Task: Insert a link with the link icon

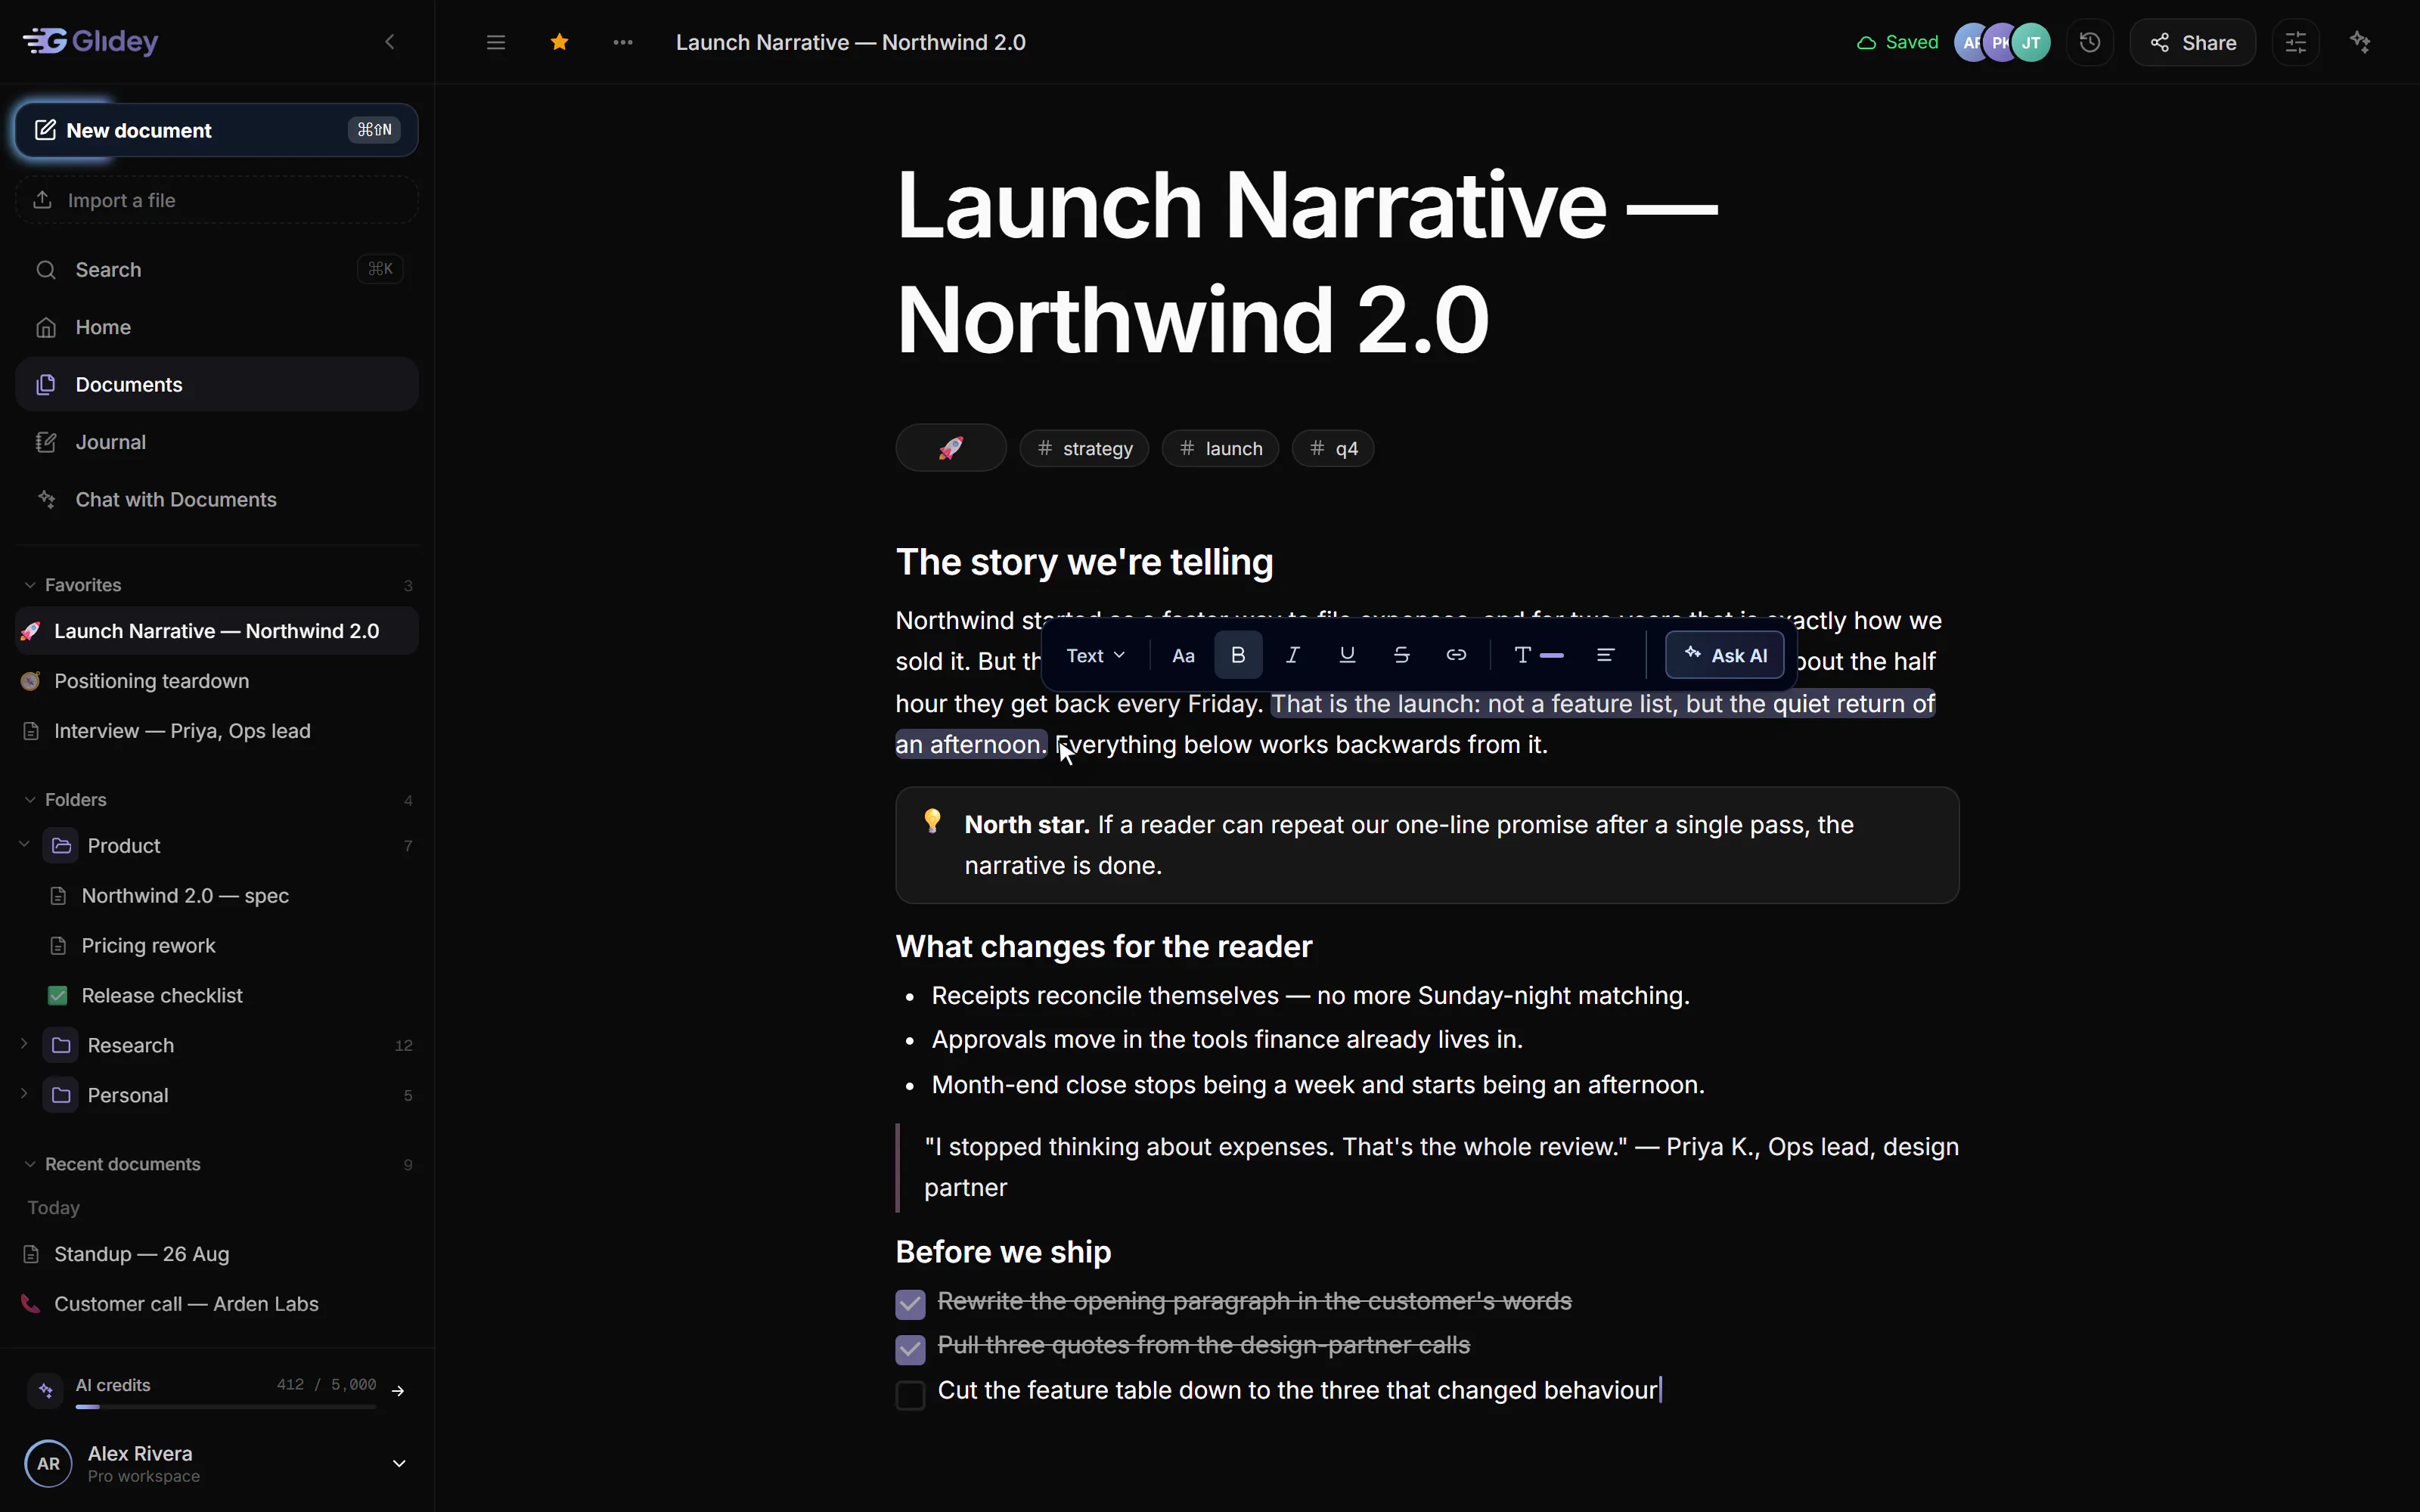Action: click(1456, 656)
